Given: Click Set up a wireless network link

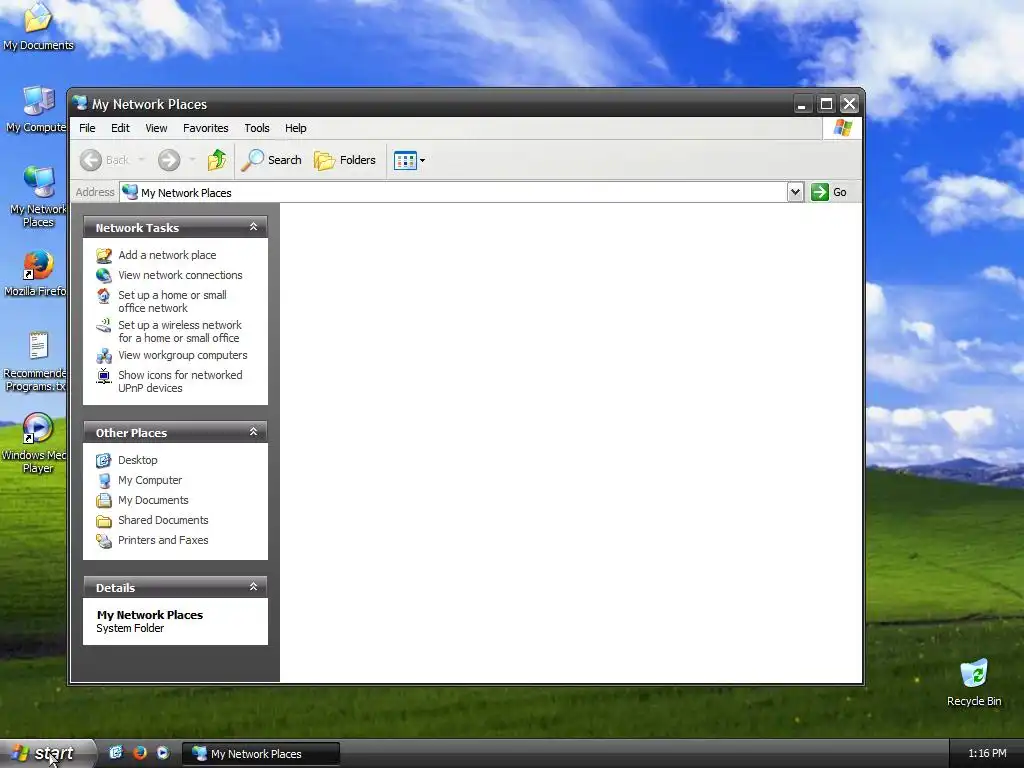Looking at the screenshot, I should [x=180, y=331].
